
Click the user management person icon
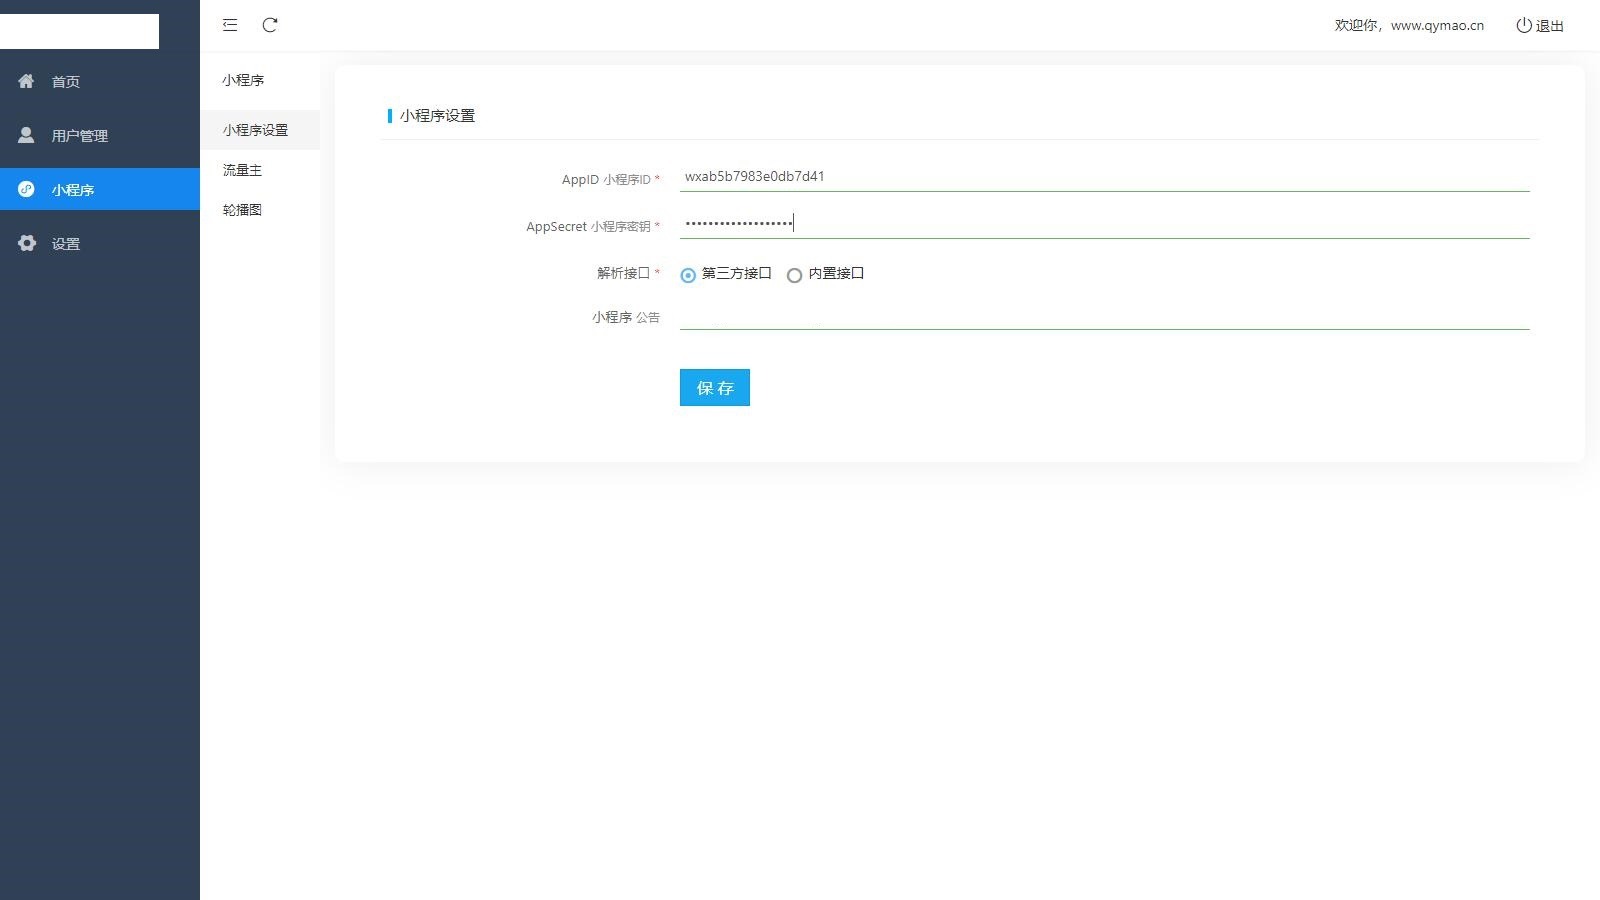tap(26, 135)
